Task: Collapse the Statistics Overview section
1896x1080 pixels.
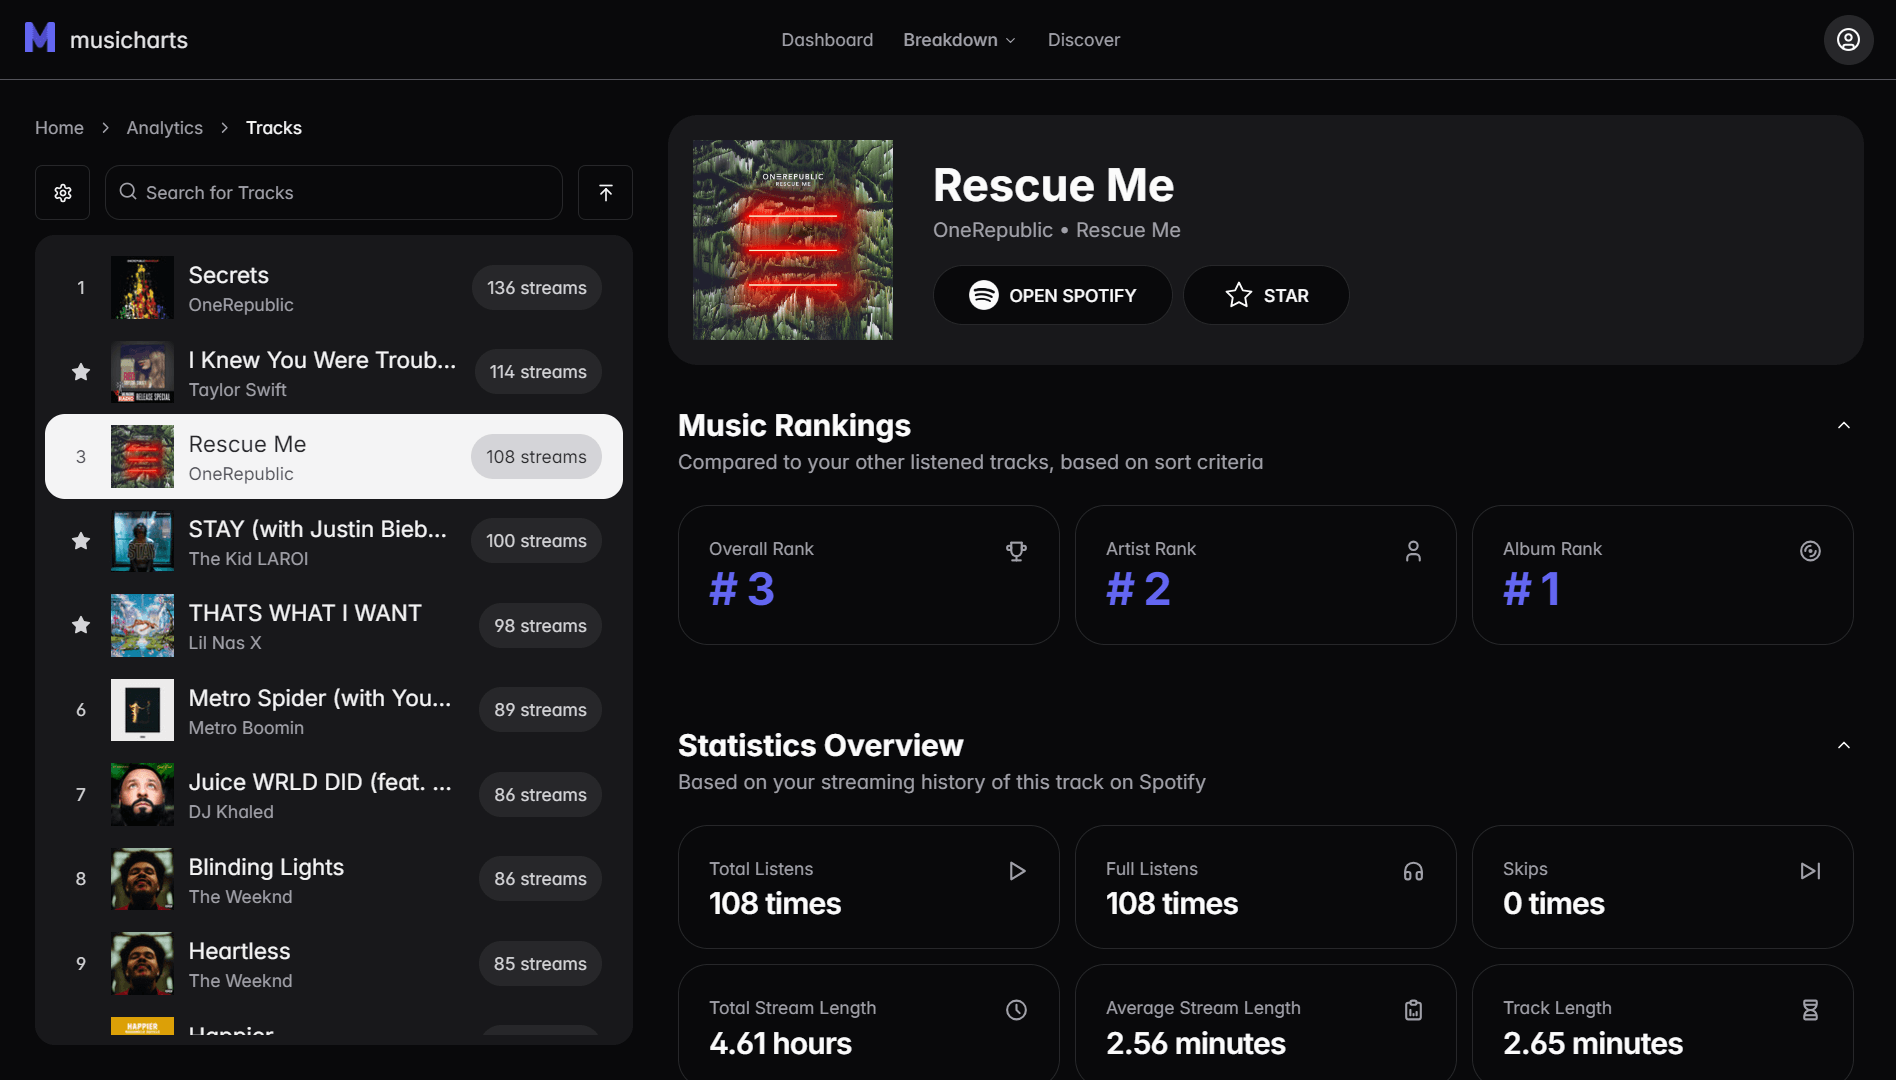Action: [x=1844, y=746]
